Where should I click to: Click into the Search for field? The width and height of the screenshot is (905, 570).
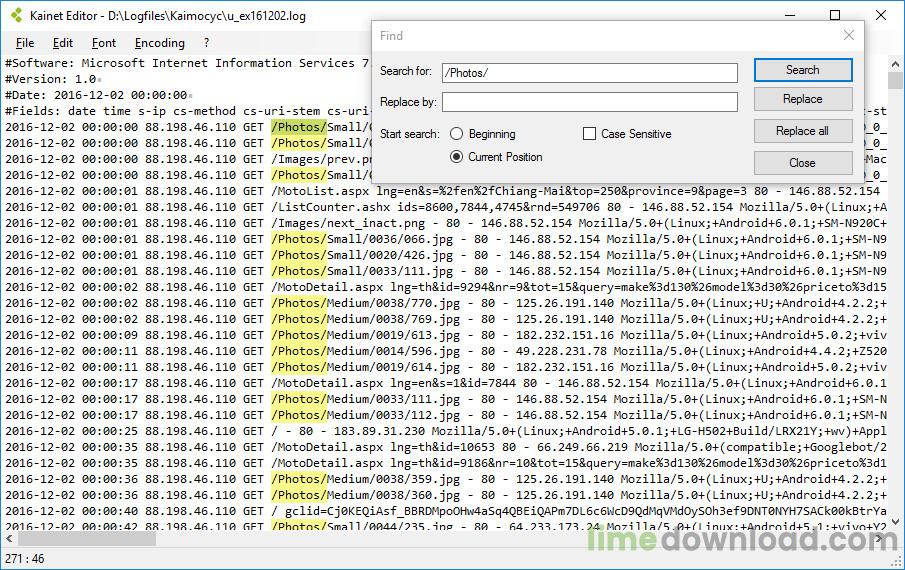[x=590, y=73]
